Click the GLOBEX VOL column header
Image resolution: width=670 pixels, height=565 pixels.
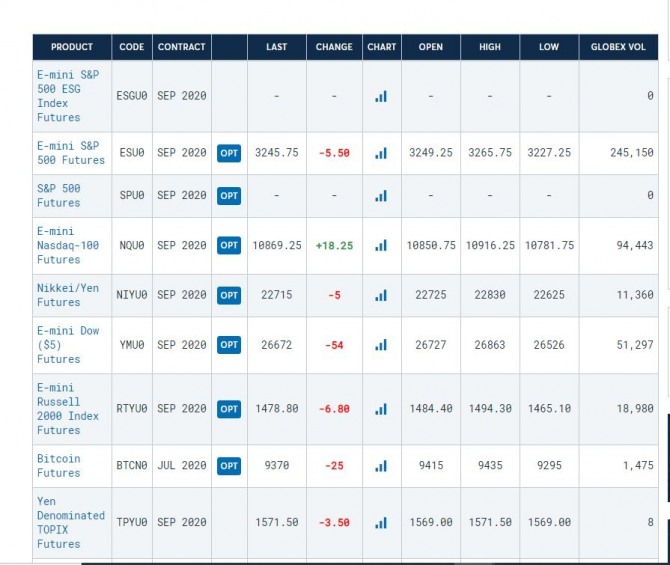coord(618,47)
